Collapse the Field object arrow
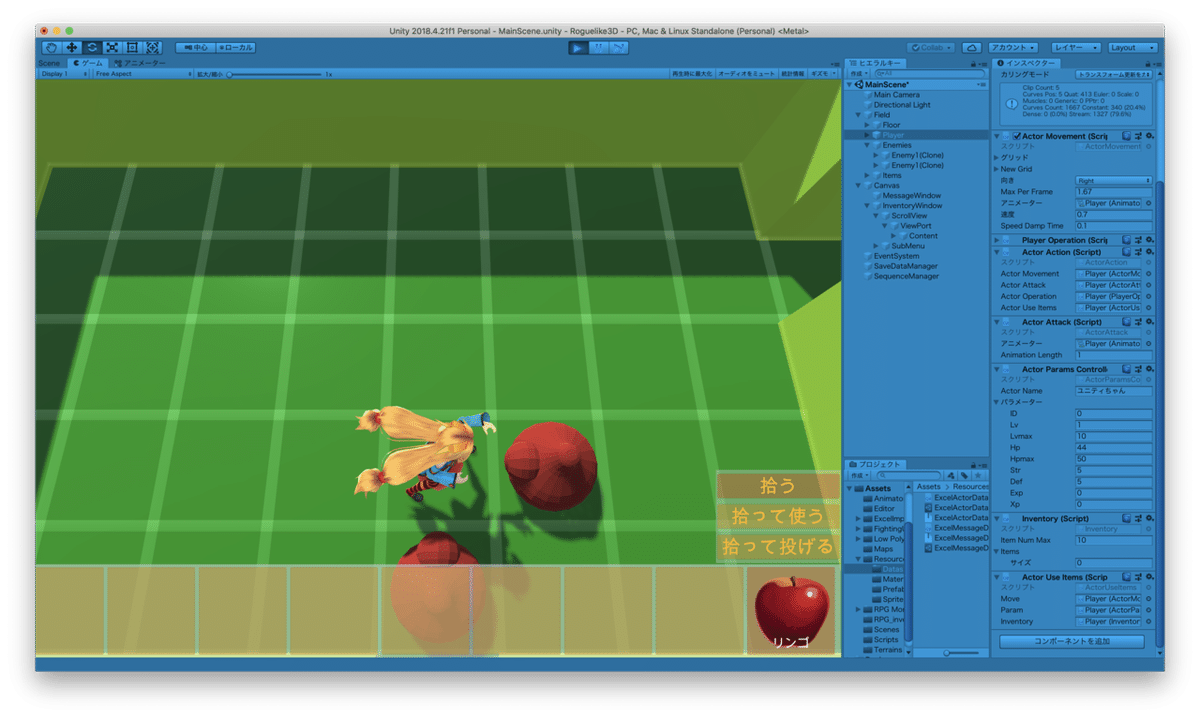 (858, 115)
